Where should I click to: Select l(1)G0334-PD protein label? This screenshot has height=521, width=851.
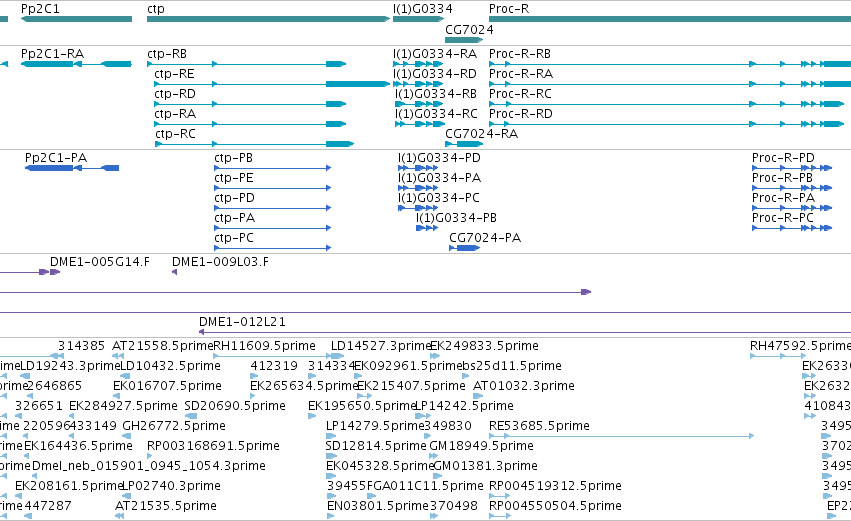[439, 158]
